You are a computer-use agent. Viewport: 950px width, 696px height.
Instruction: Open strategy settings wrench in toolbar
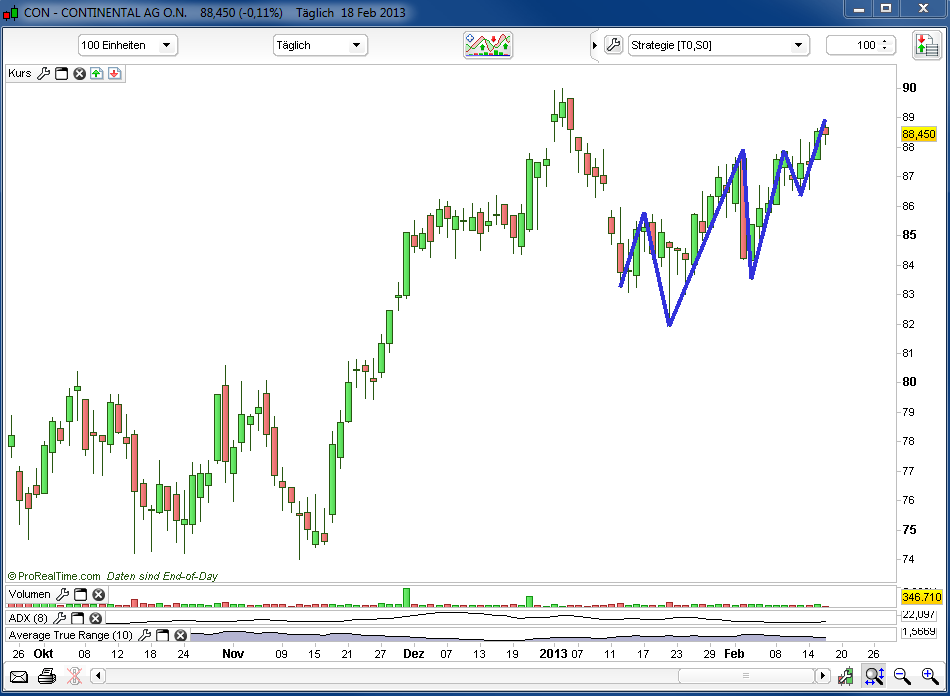(x=613, y=45)
